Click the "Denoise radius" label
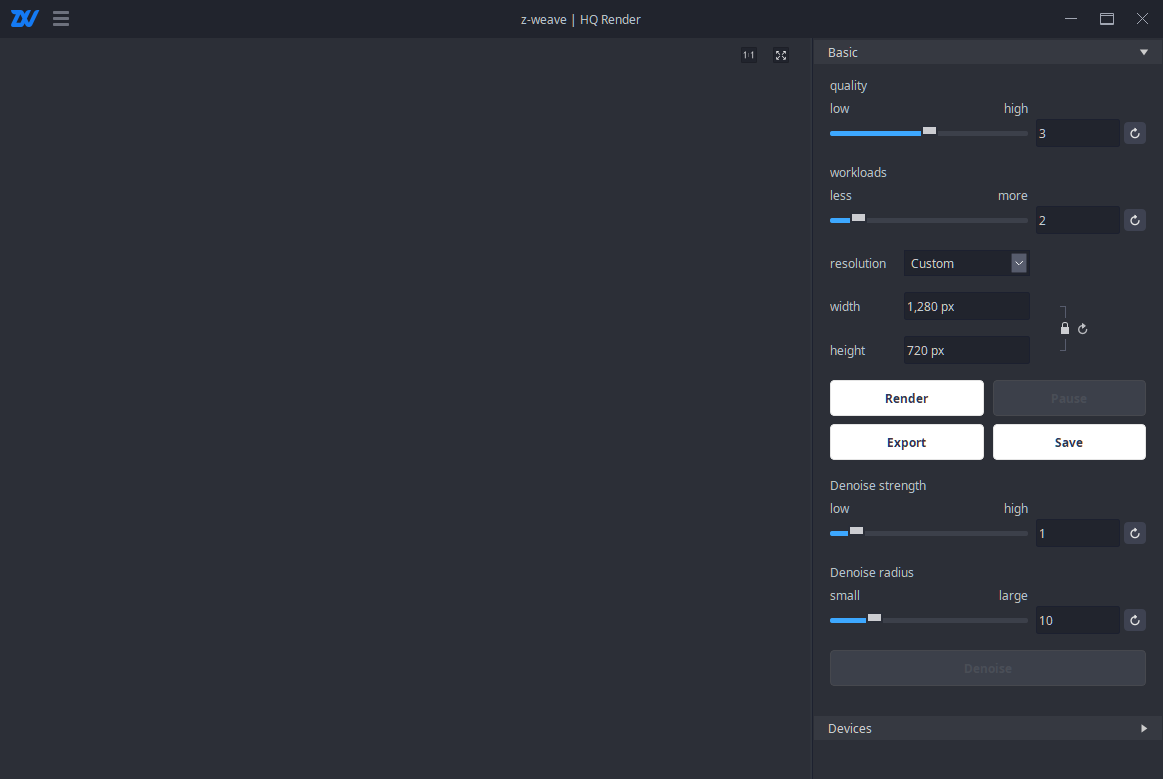1163x779 pixels. click(872, 572)
